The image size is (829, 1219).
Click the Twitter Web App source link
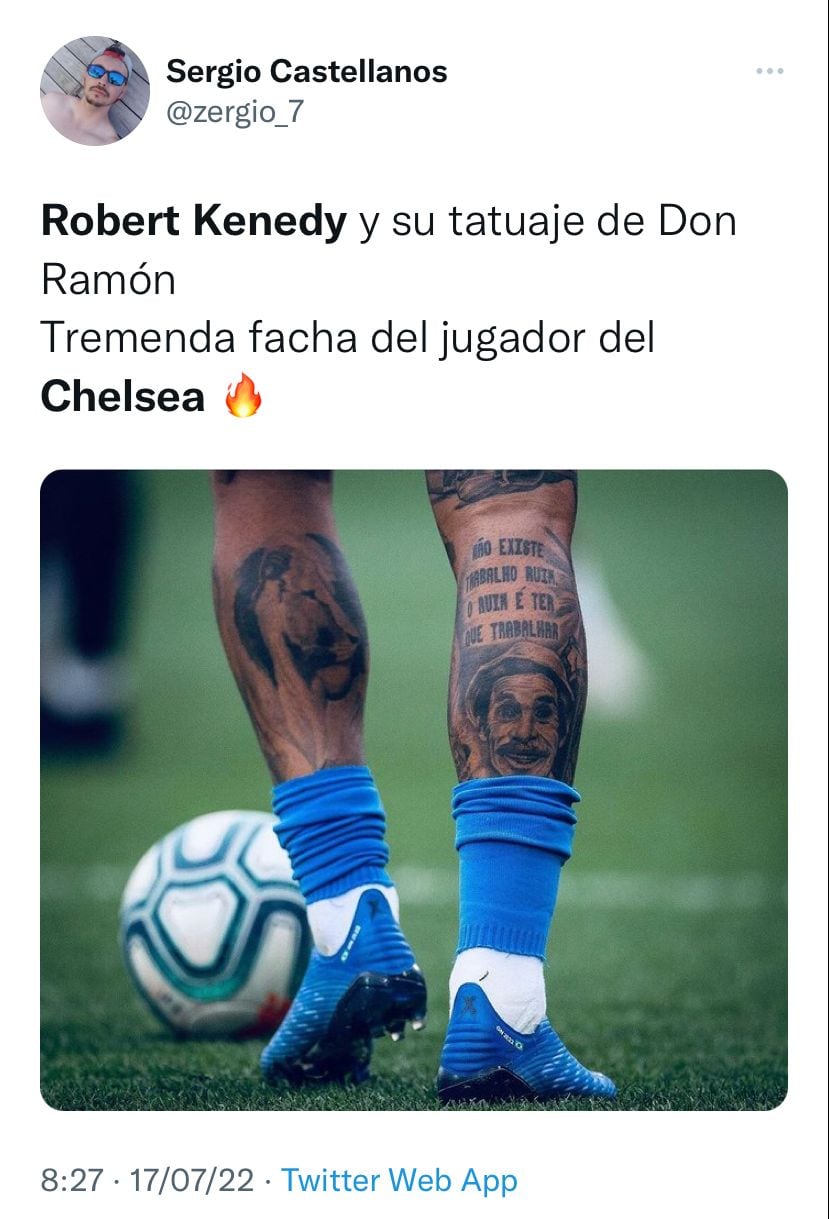coord(399,1180)
